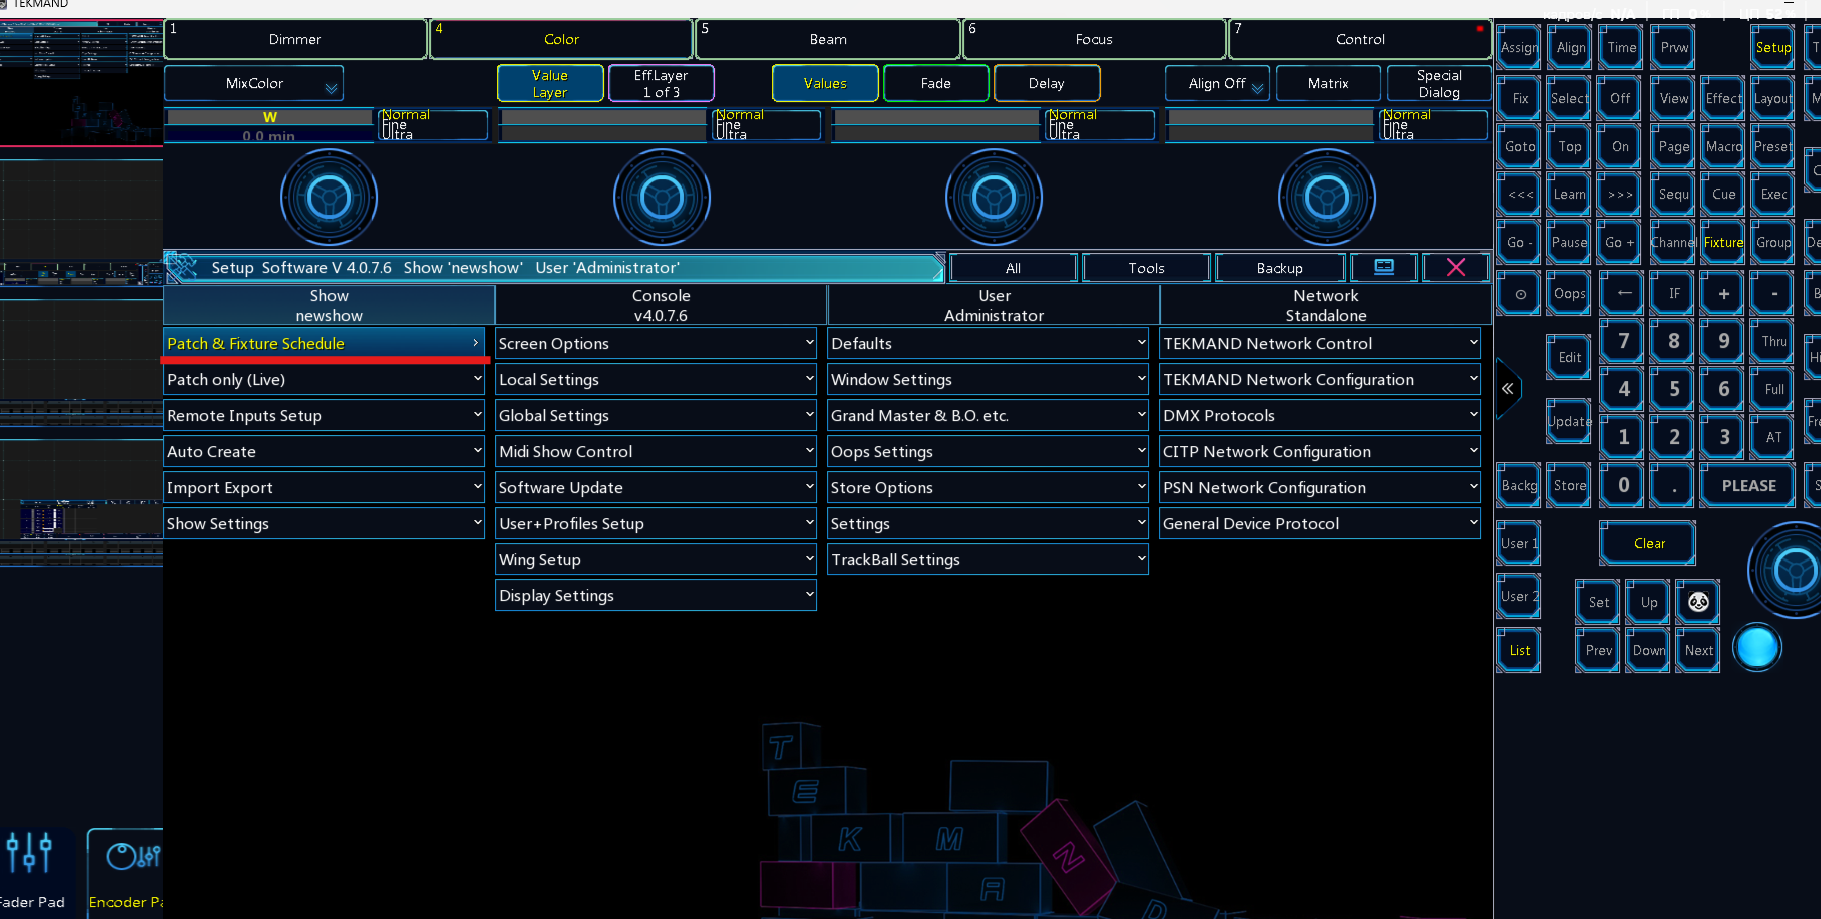The height and width of the screenshot is (919, 1821).
Task: Click the collapse keypad double-chevron icon
Action: (1507, 389)
